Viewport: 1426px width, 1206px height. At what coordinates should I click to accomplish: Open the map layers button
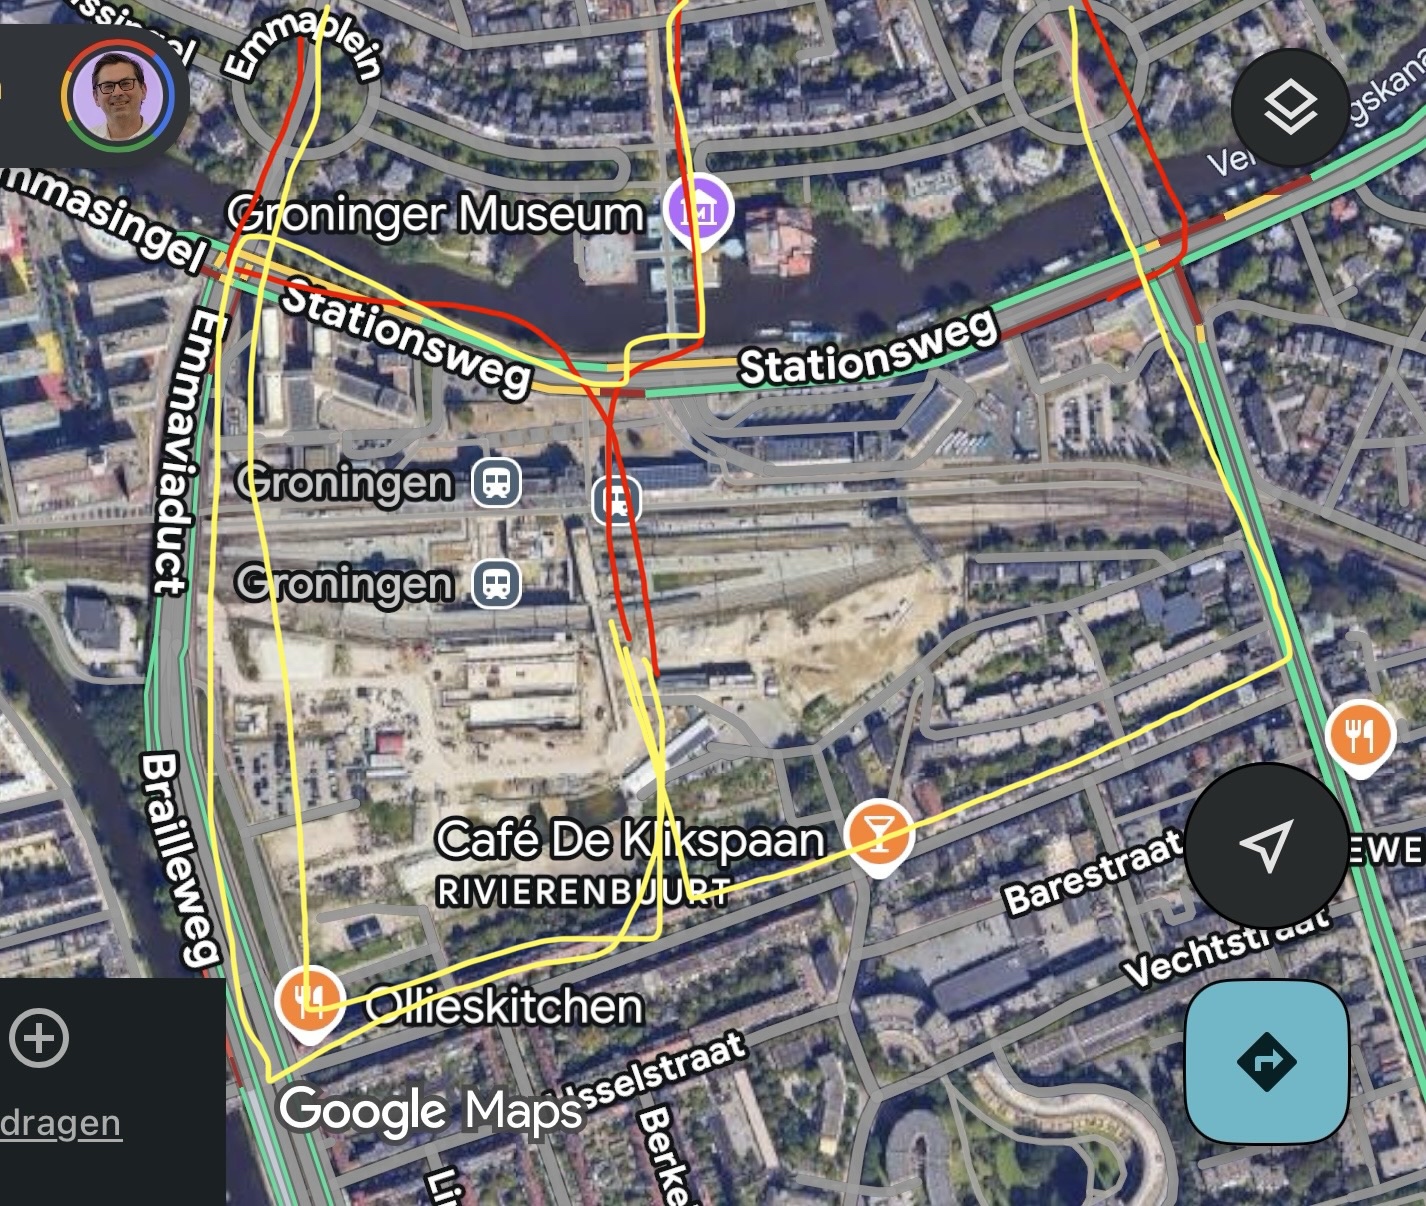(1289, 107)
